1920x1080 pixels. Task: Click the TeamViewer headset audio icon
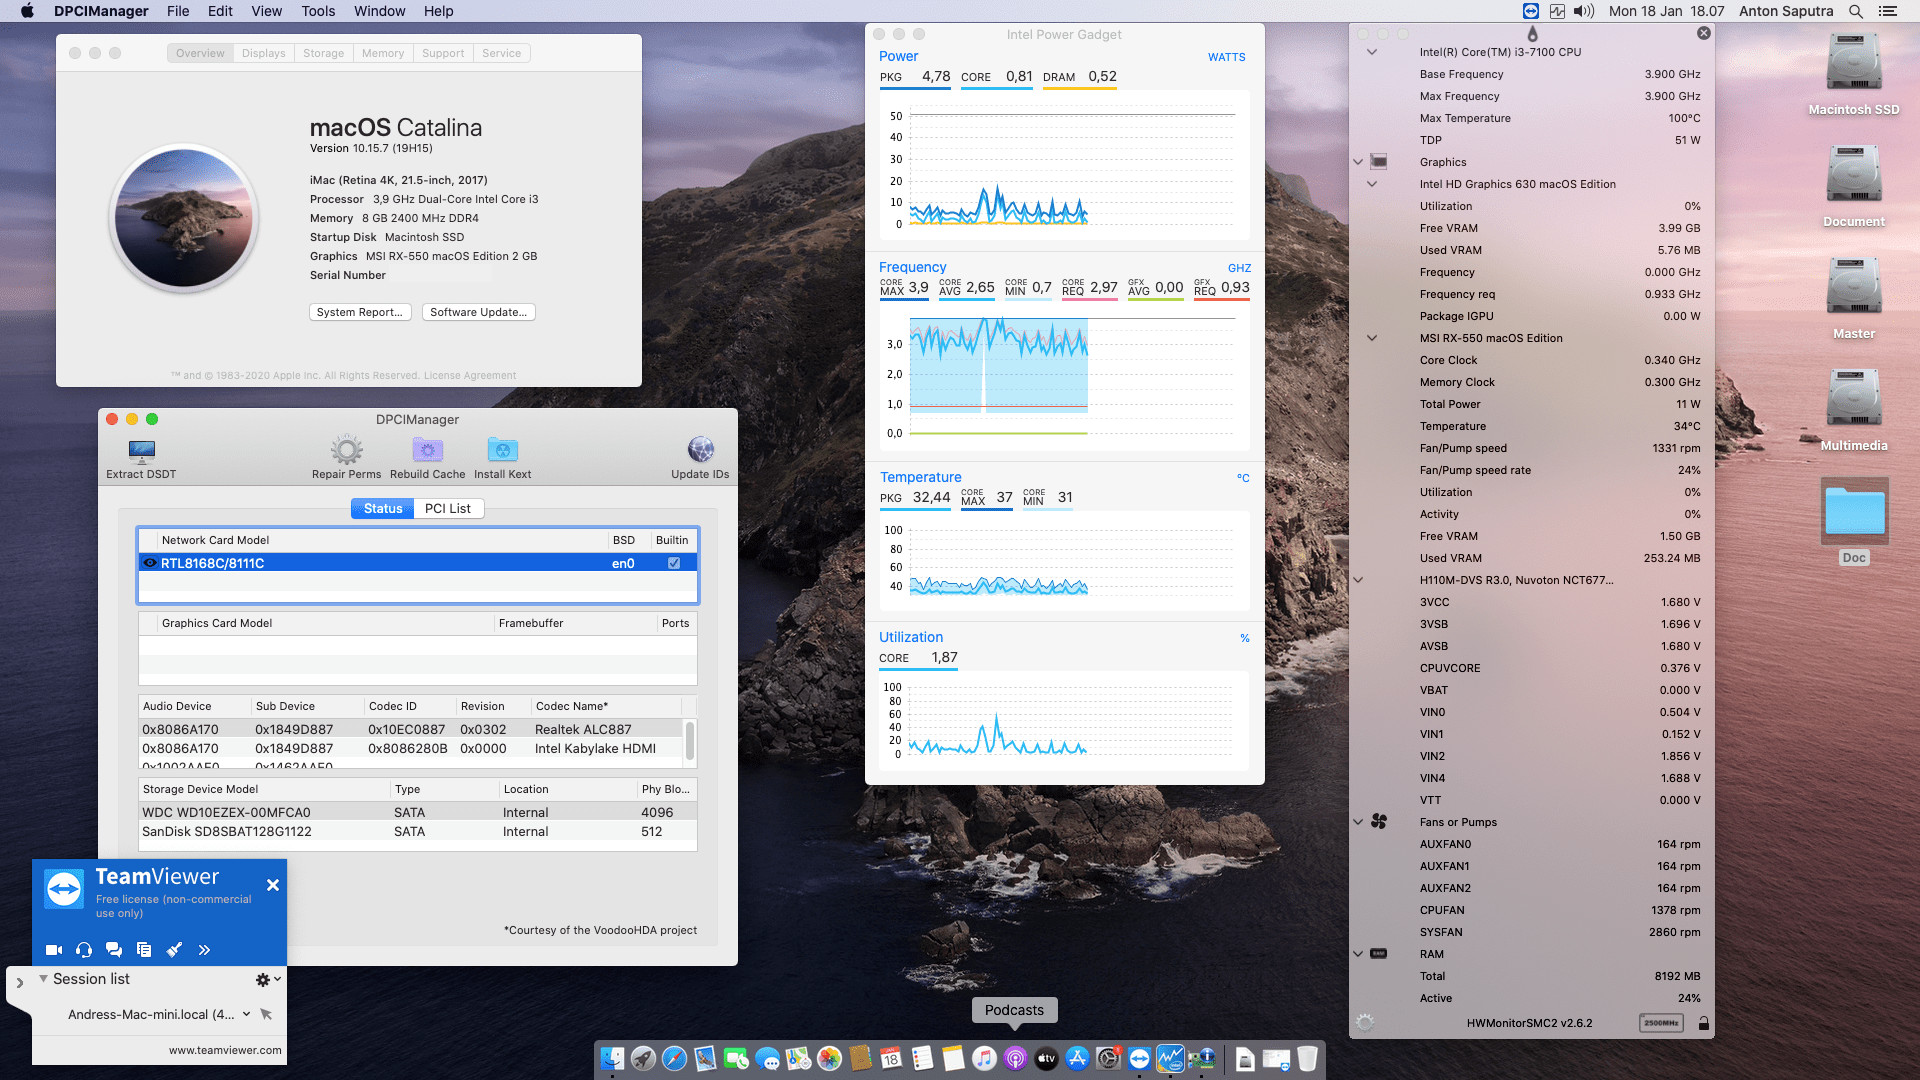(x=84, y=950)
